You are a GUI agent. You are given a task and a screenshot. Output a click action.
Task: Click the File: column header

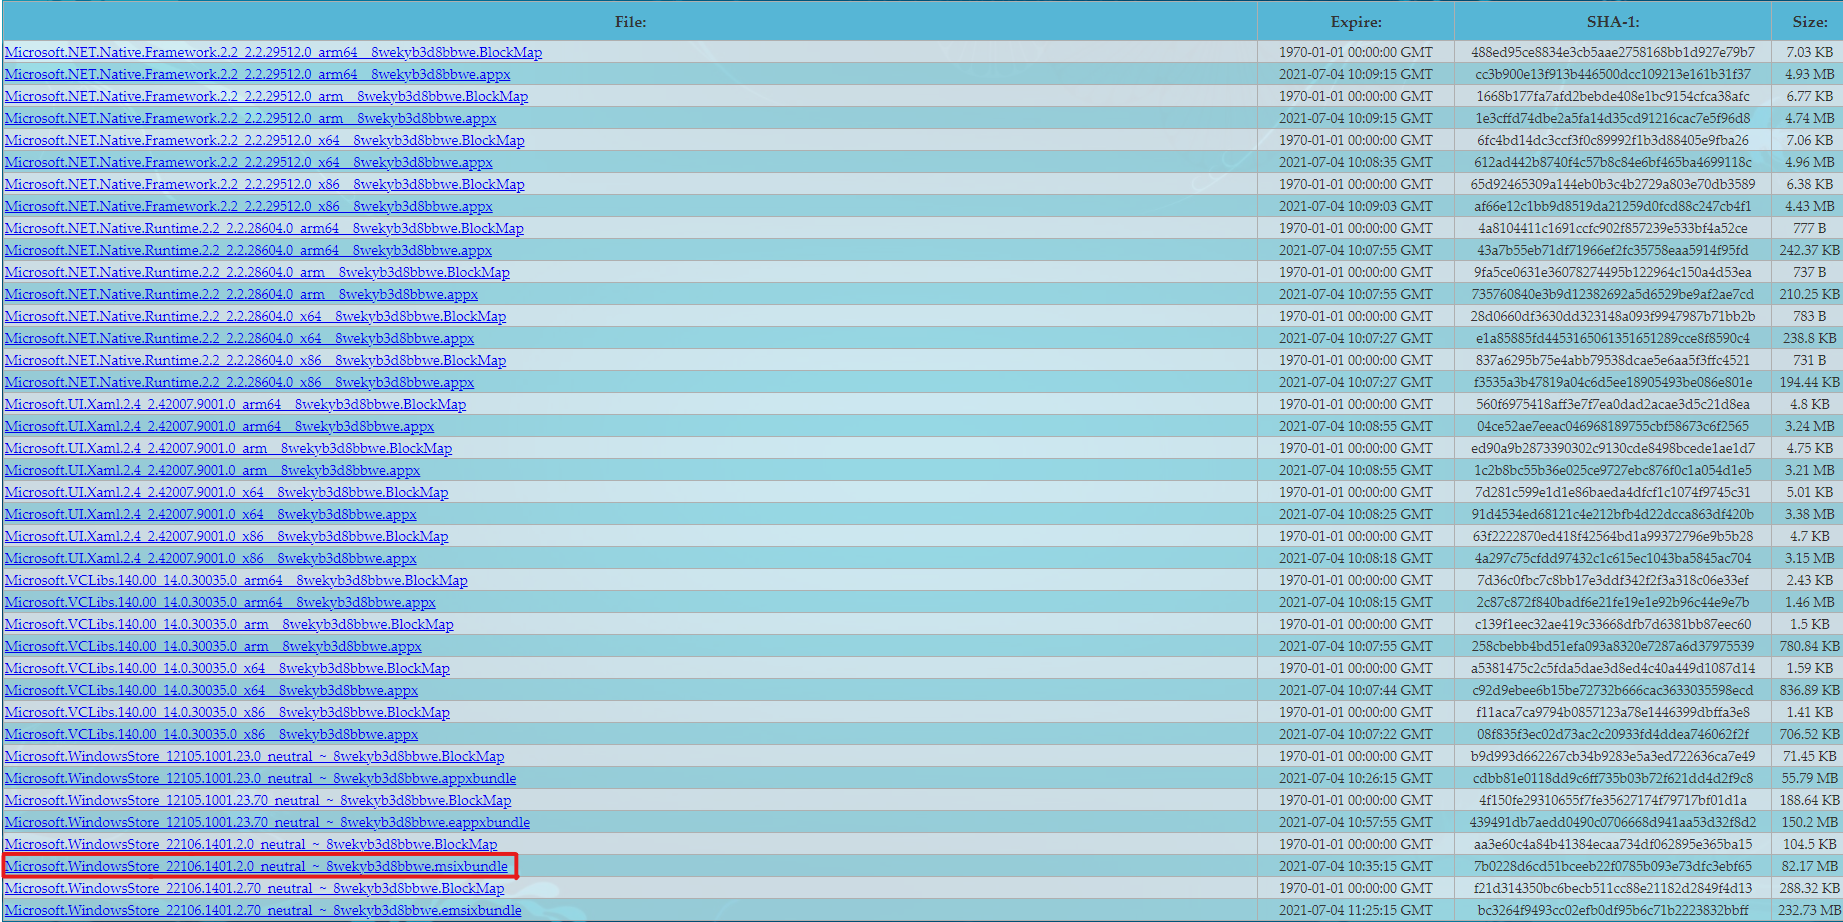coord(630,21)
